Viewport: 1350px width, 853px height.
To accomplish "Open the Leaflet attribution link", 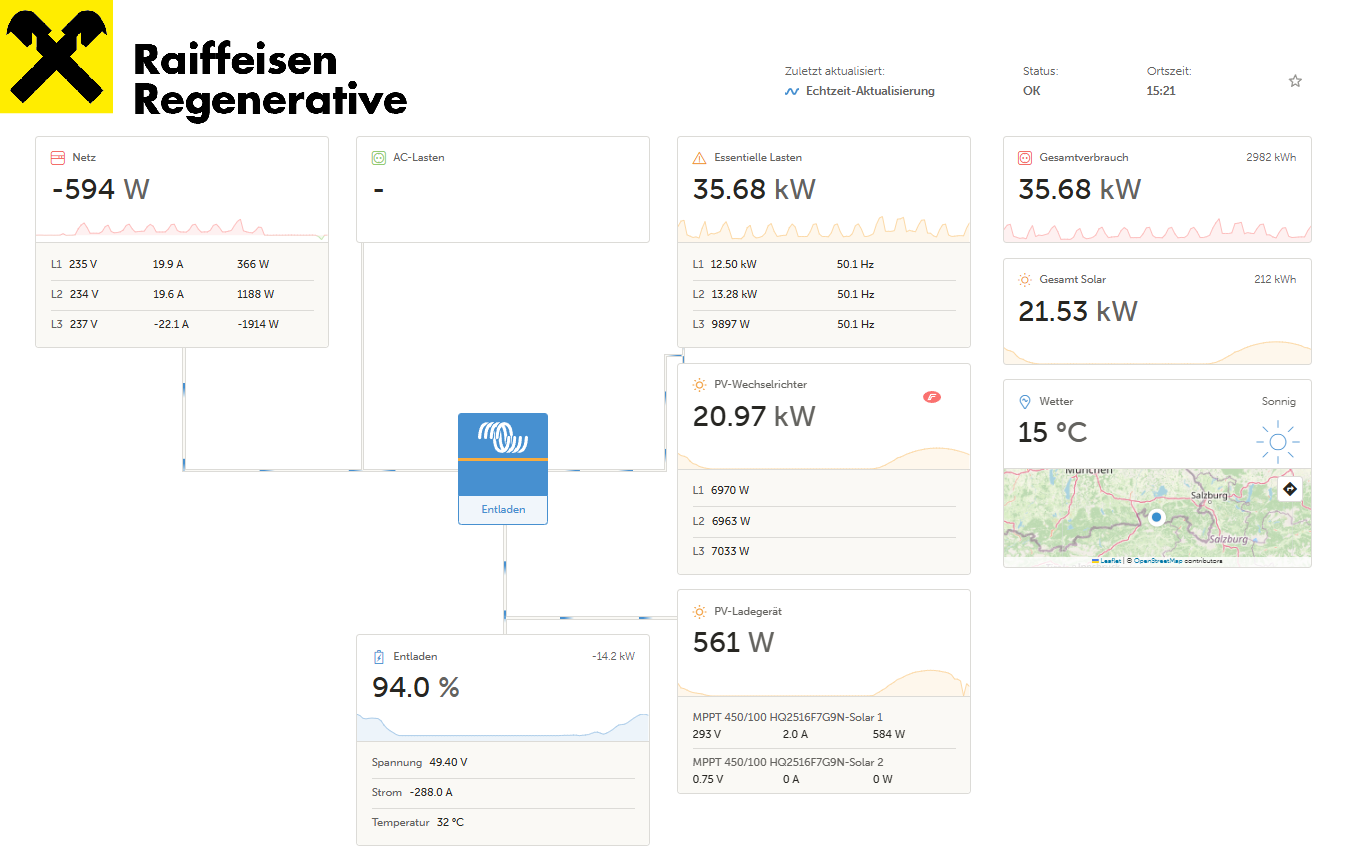I will tap(1110, 561).
